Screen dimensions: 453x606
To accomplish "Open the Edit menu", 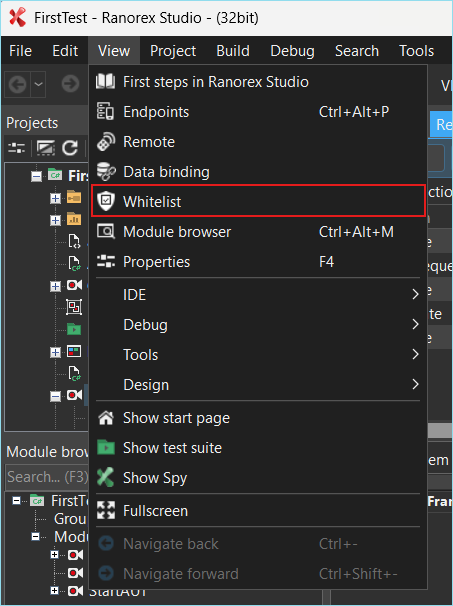I will tap(65, 51).
